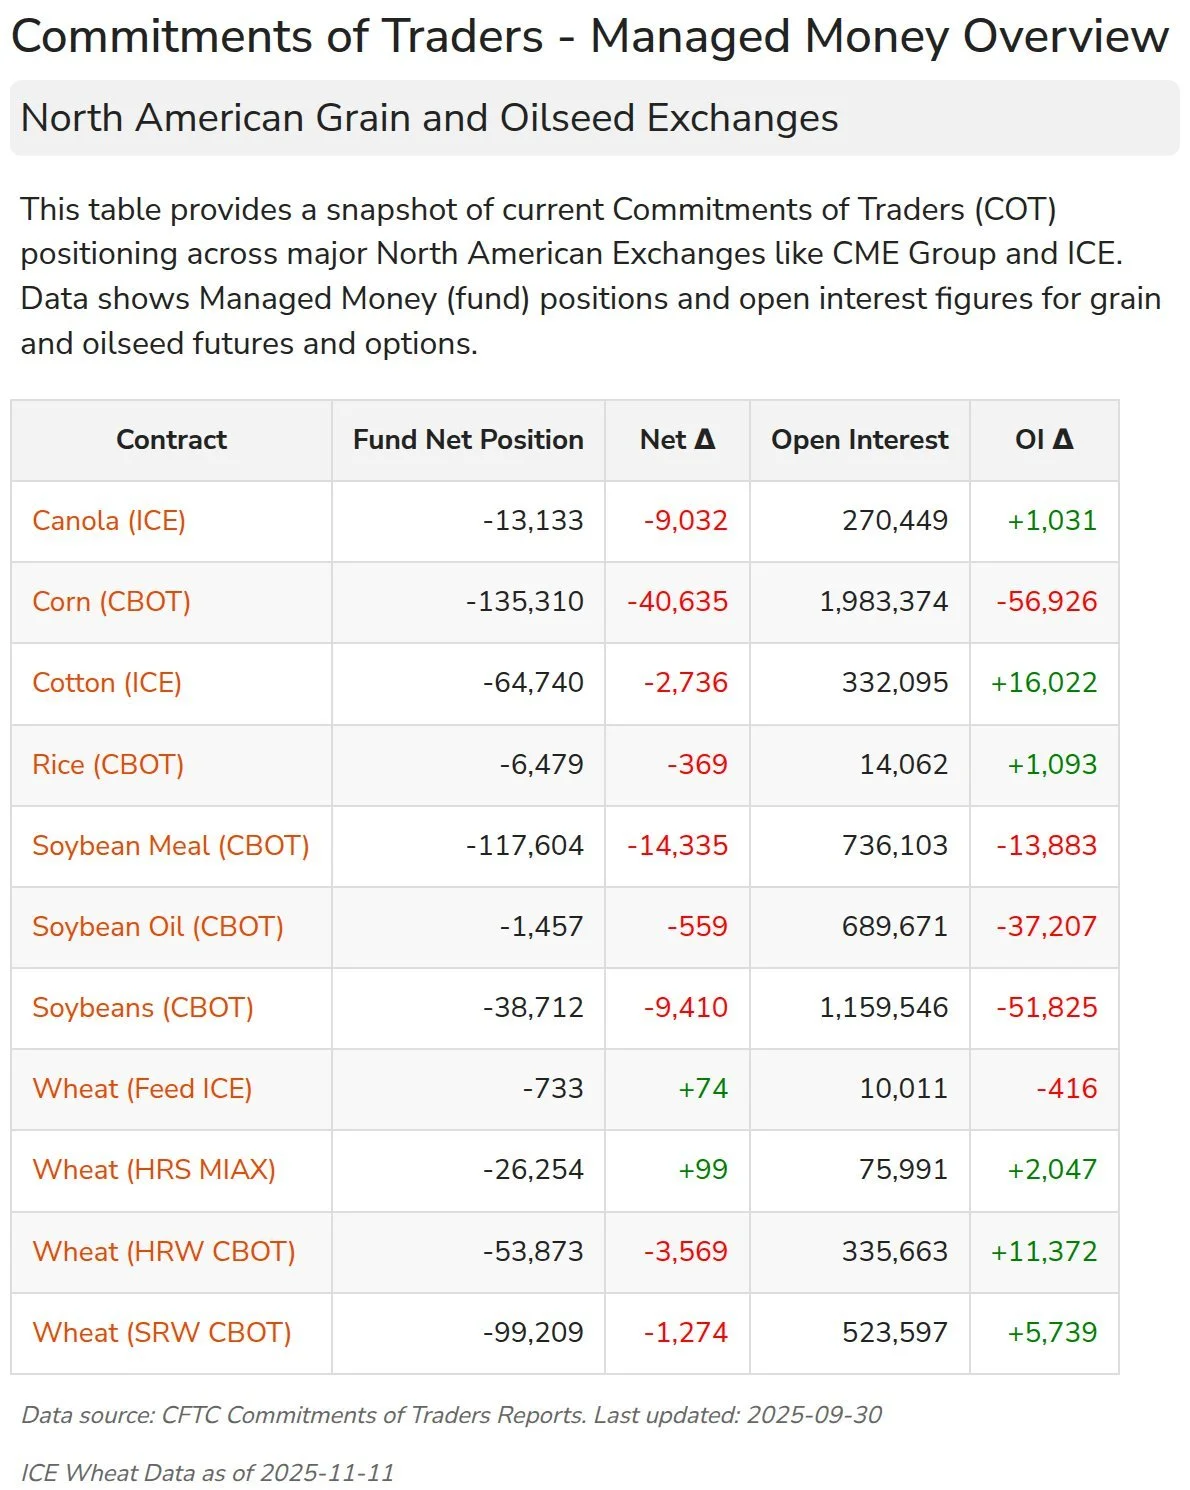Screen dimensions: 1190x1490
Task: Click the Cotton (ICE) link
Action: (107, 683)
